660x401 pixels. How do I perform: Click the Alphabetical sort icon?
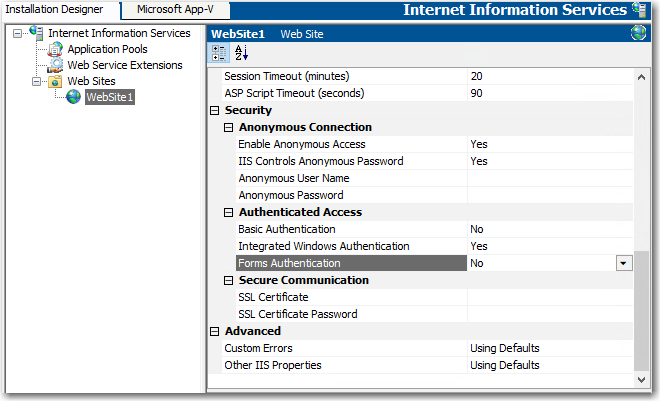tap(241, 53)
